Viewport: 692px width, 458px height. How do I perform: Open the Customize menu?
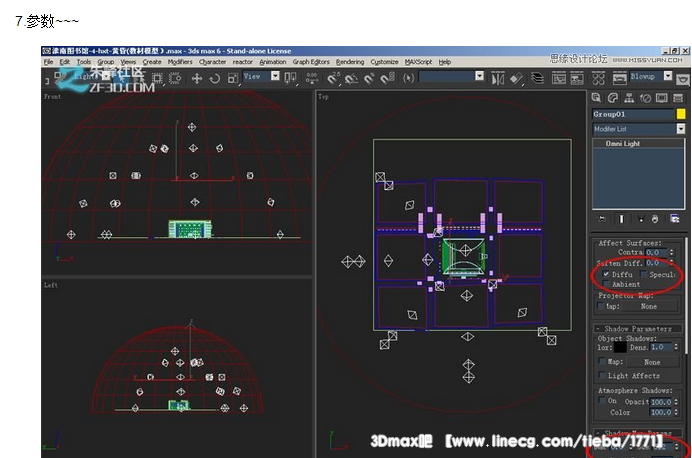point(384,62)
